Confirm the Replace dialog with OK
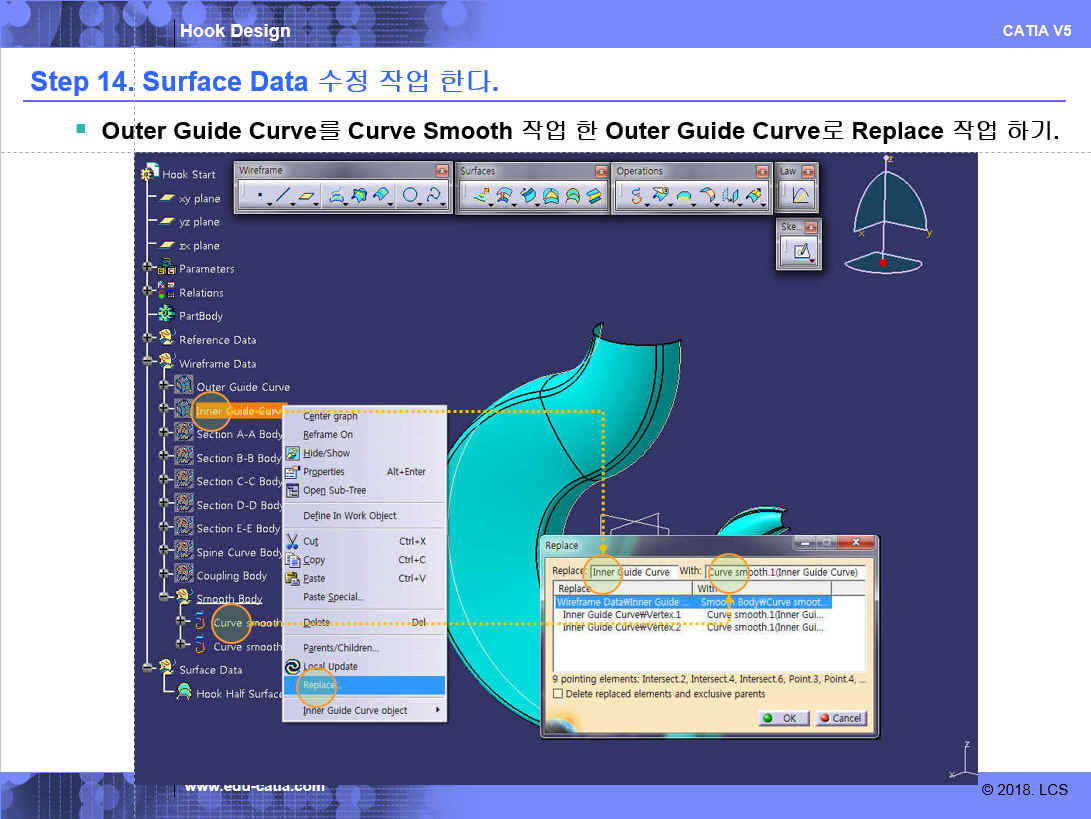Screen dimensions: 1091x819 [x=782, y=718]
